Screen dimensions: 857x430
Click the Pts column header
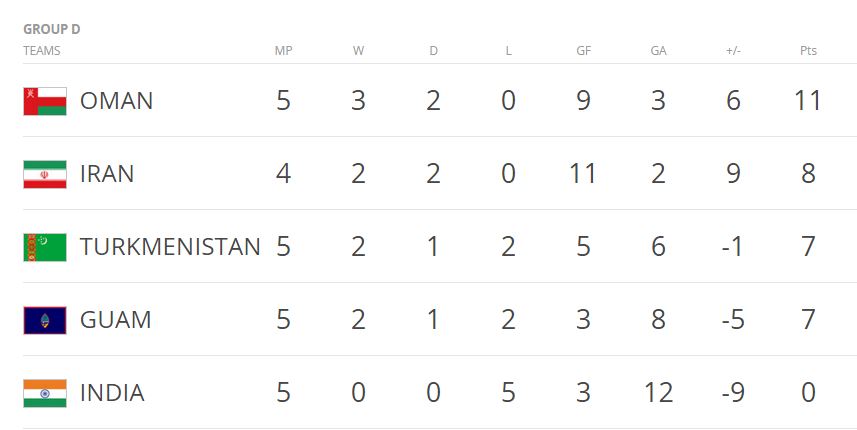pos(808,51)
